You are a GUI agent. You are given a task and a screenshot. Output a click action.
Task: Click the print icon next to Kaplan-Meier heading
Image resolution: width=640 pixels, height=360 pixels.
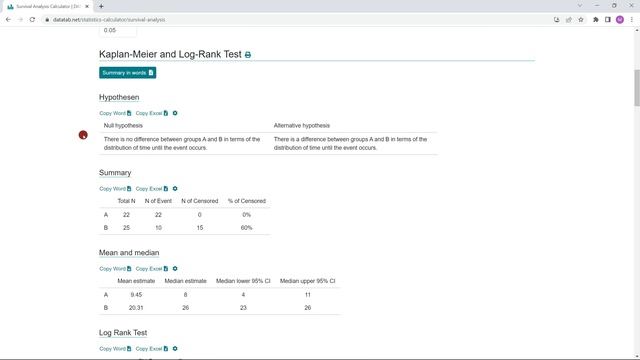tap(248, 55)
